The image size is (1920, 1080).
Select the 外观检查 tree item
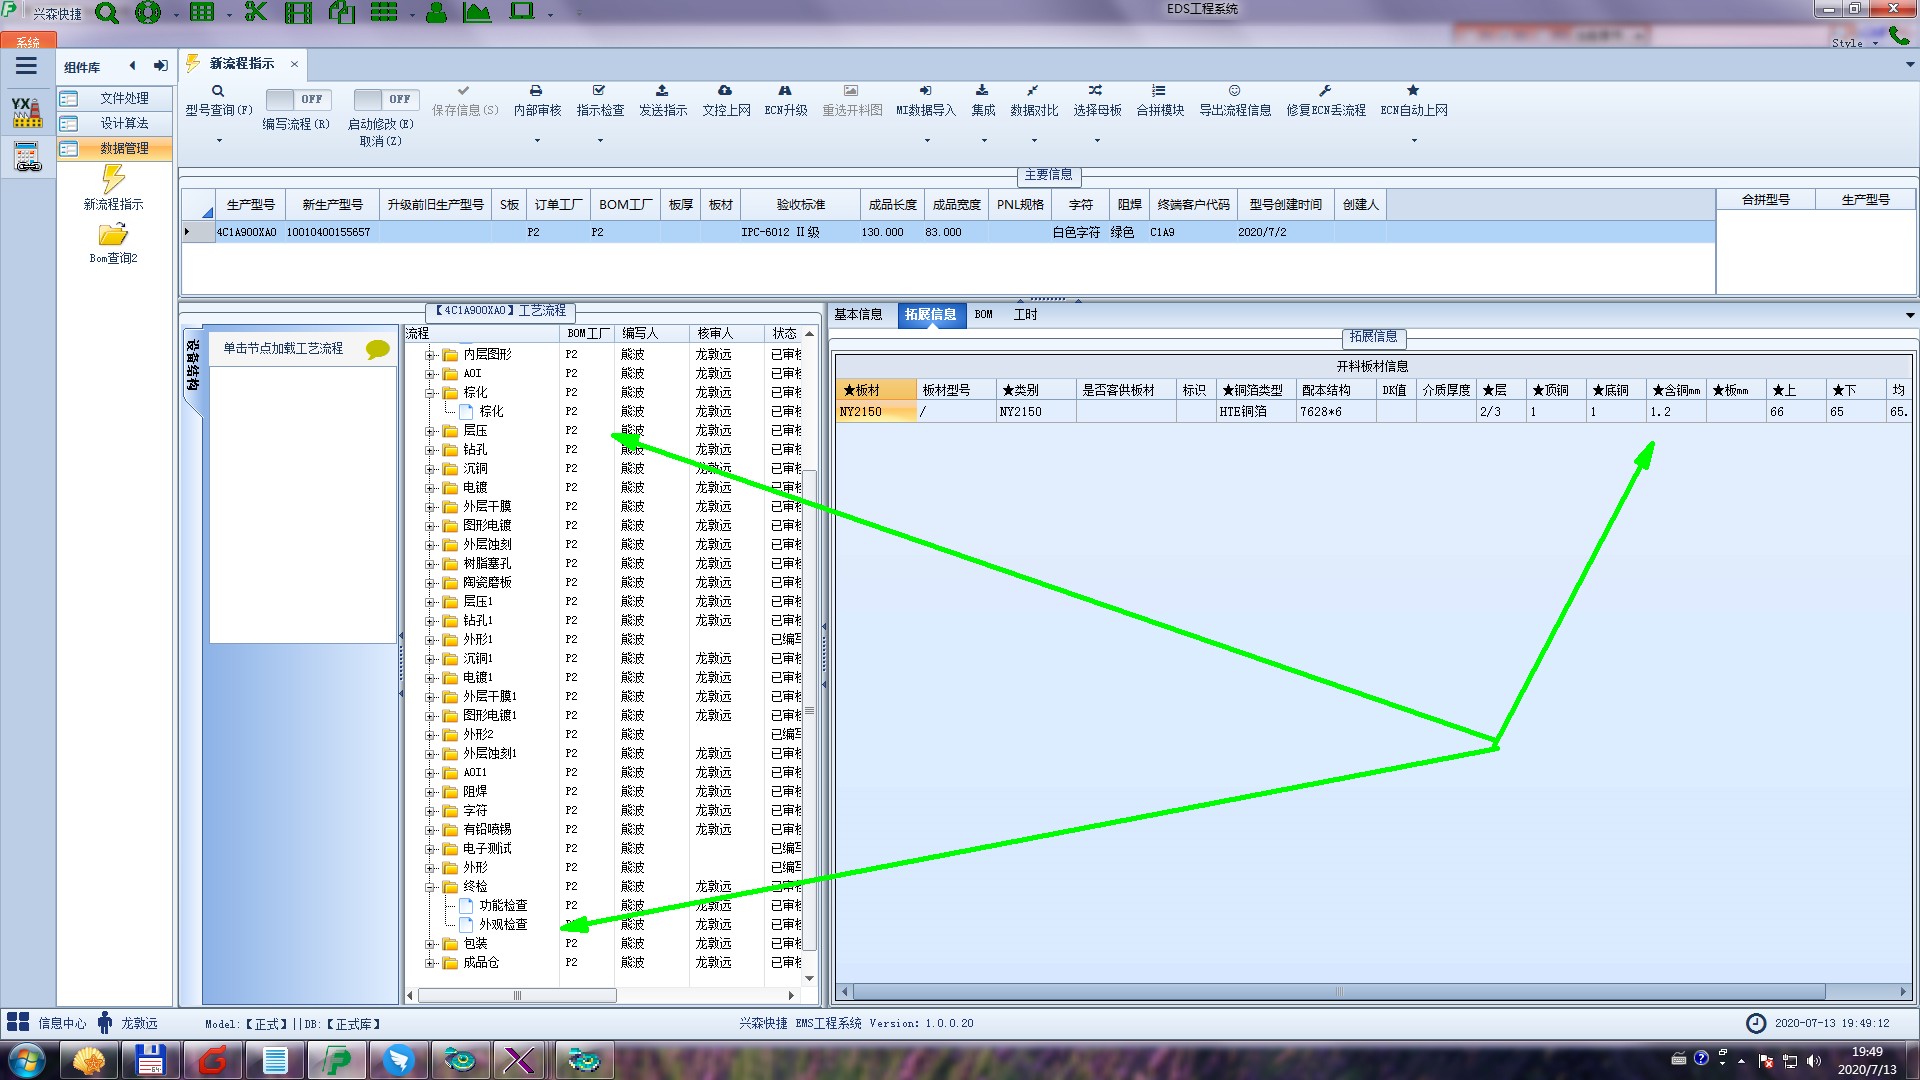pyautogui.click(x=502, y=924)
